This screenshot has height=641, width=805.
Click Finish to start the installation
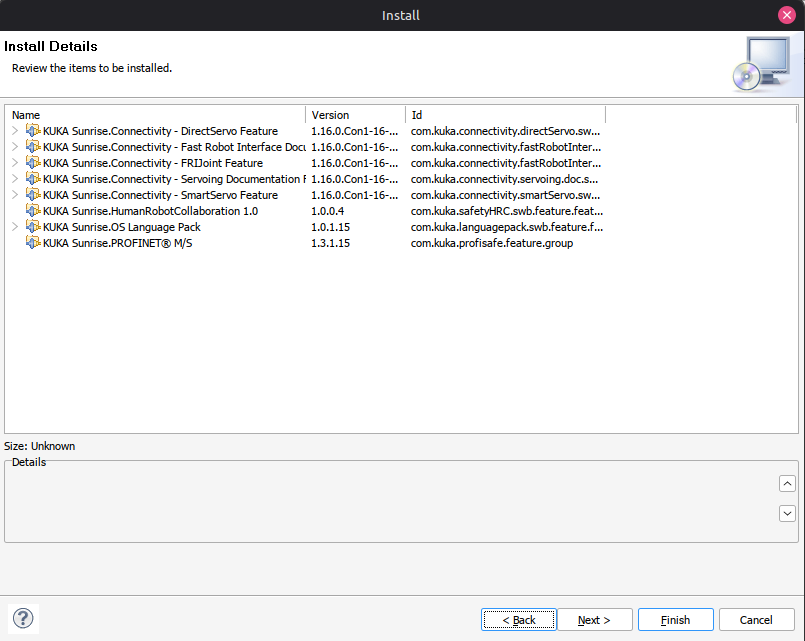(x=676, y=620)
